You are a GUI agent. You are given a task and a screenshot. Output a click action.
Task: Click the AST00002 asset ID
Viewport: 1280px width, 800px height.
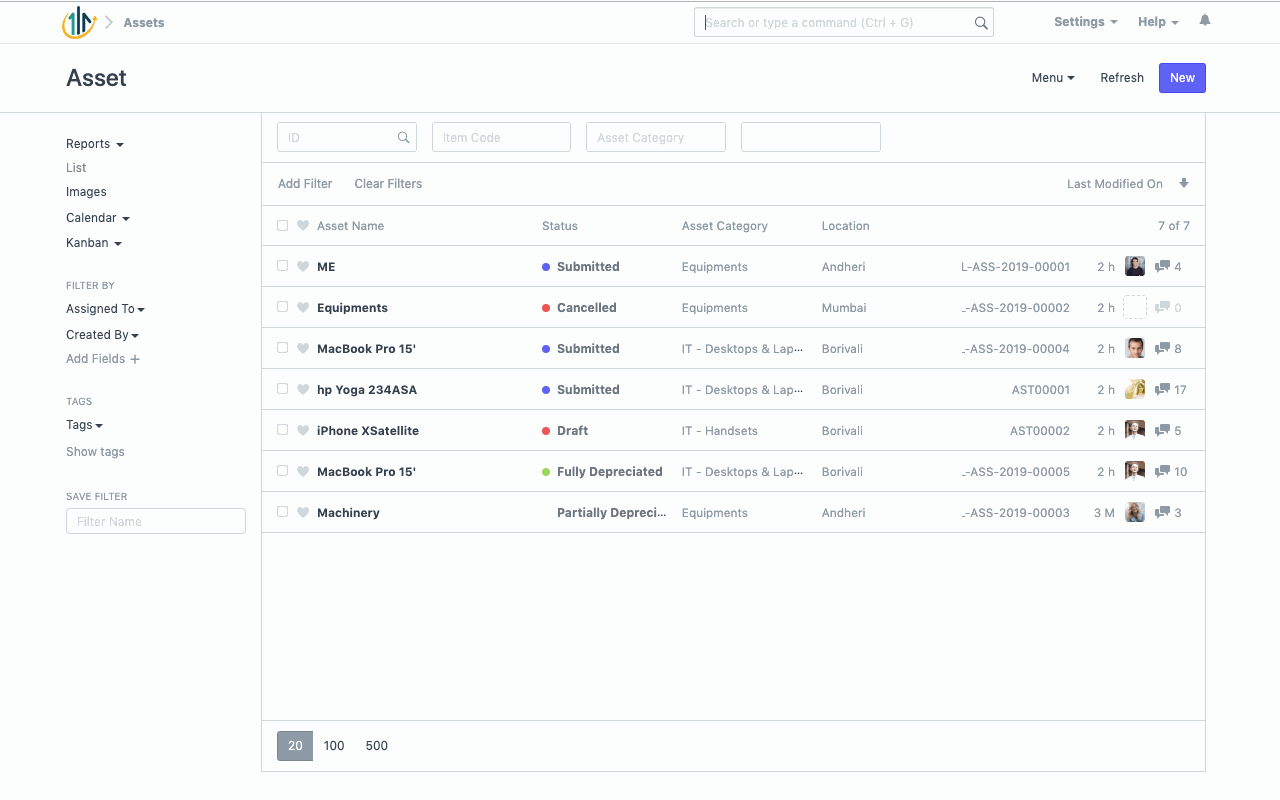[x=1040, y=431]
